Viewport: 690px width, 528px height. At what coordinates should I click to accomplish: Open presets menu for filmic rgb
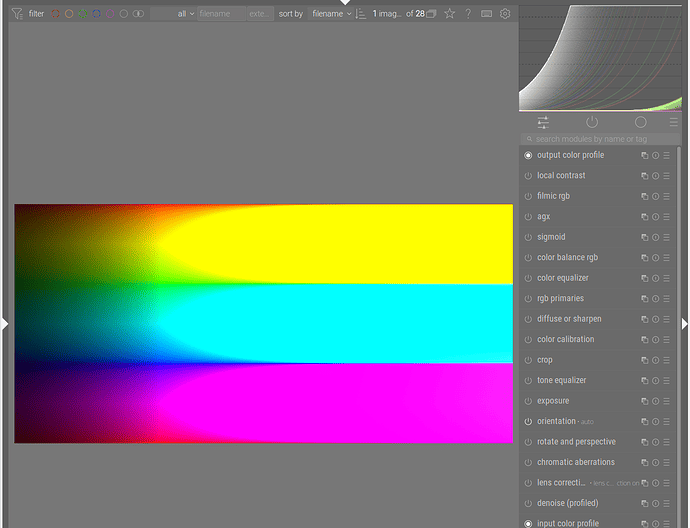click(x=667, y=196)
